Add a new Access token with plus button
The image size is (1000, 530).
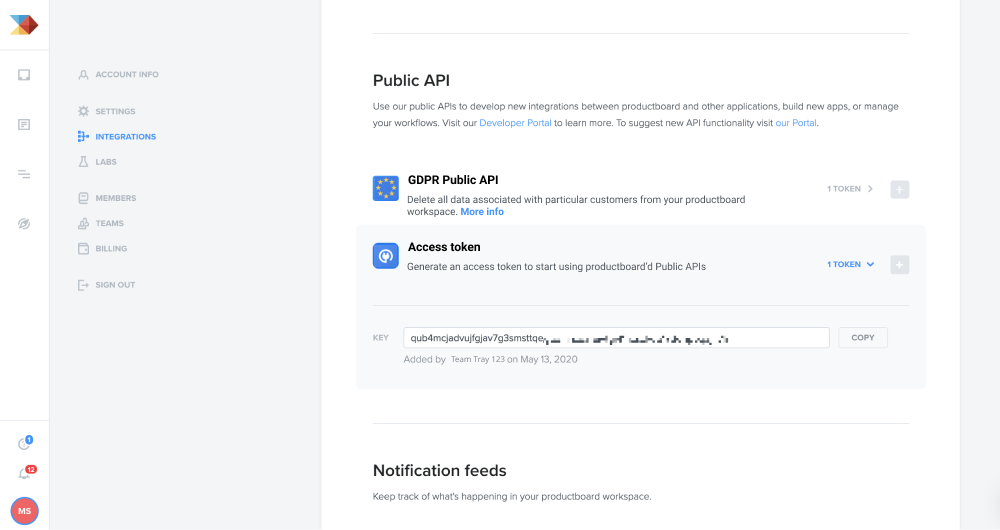point(899,265)
